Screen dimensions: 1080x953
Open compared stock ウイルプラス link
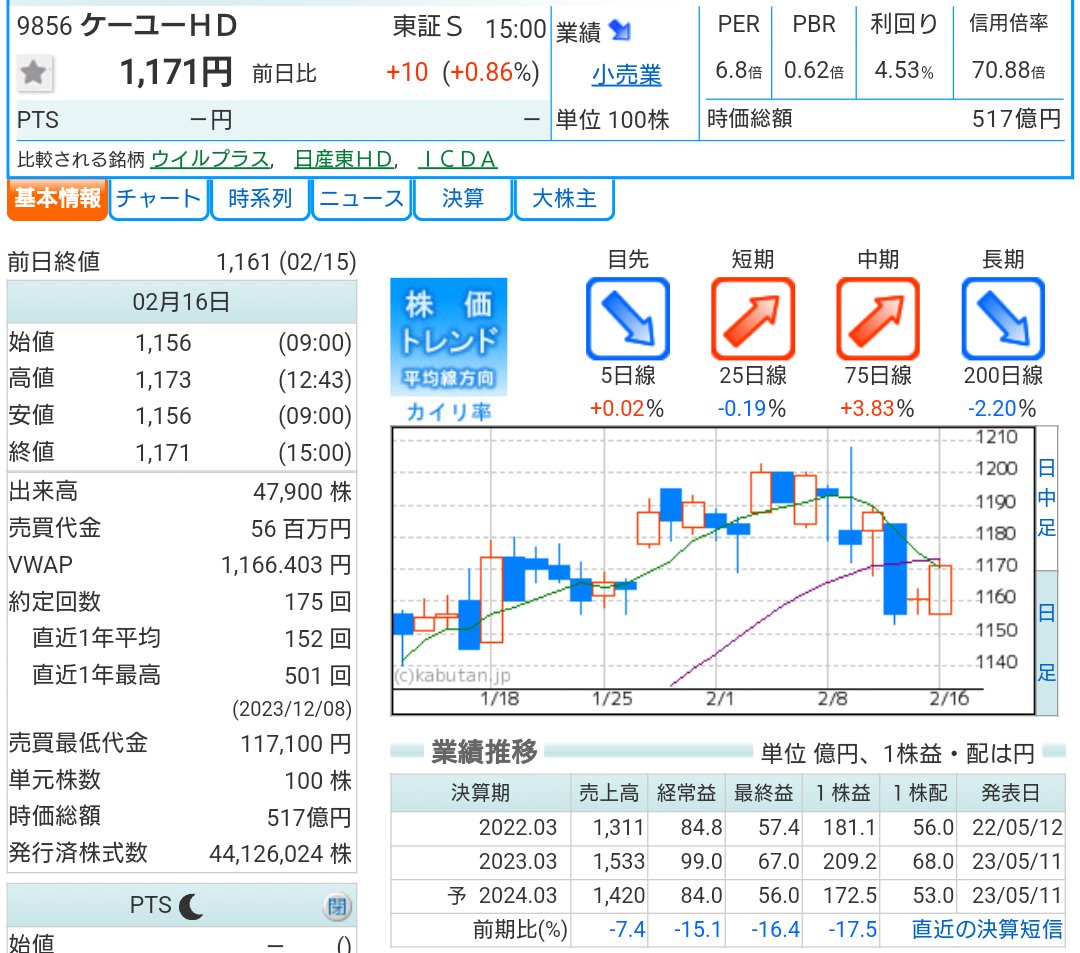210,159
